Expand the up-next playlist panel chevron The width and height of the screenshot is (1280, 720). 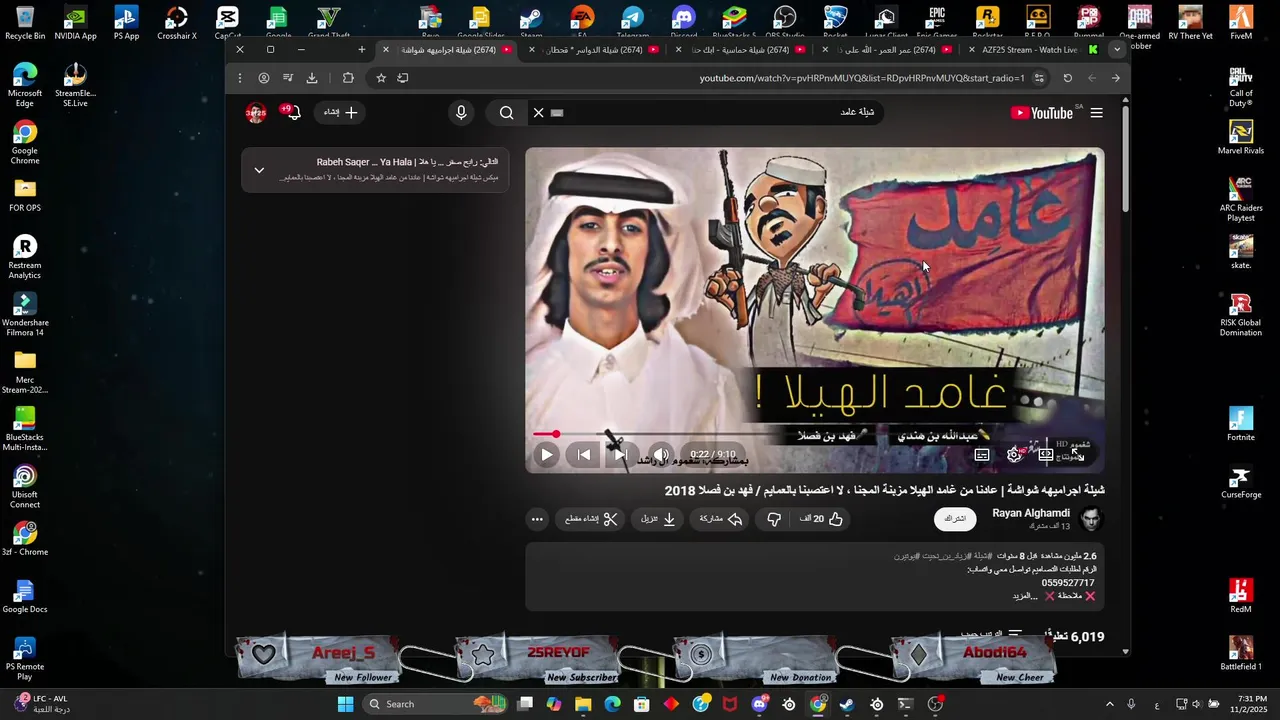tap(259, 170)
